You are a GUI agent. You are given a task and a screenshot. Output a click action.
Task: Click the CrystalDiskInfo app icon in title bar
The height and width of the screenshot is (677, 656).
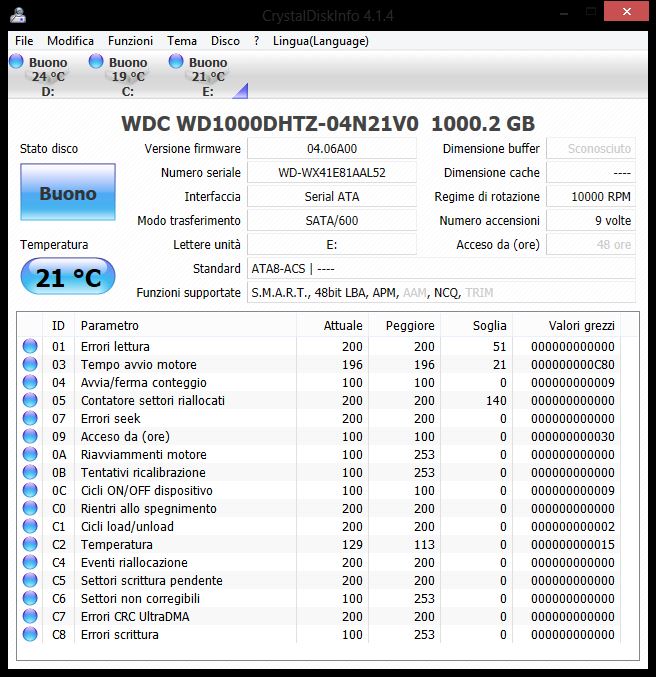[x=18, y=15]
